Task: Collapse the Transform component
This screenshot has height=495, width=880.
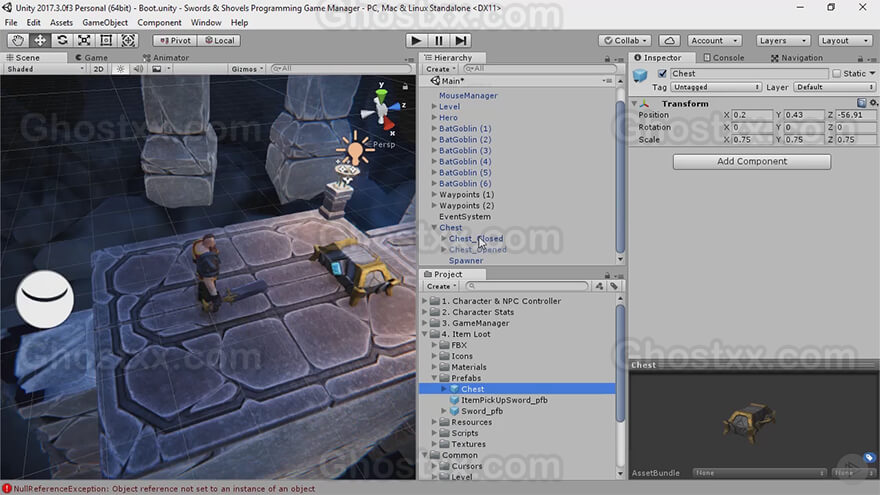Action: click(635, 104)
